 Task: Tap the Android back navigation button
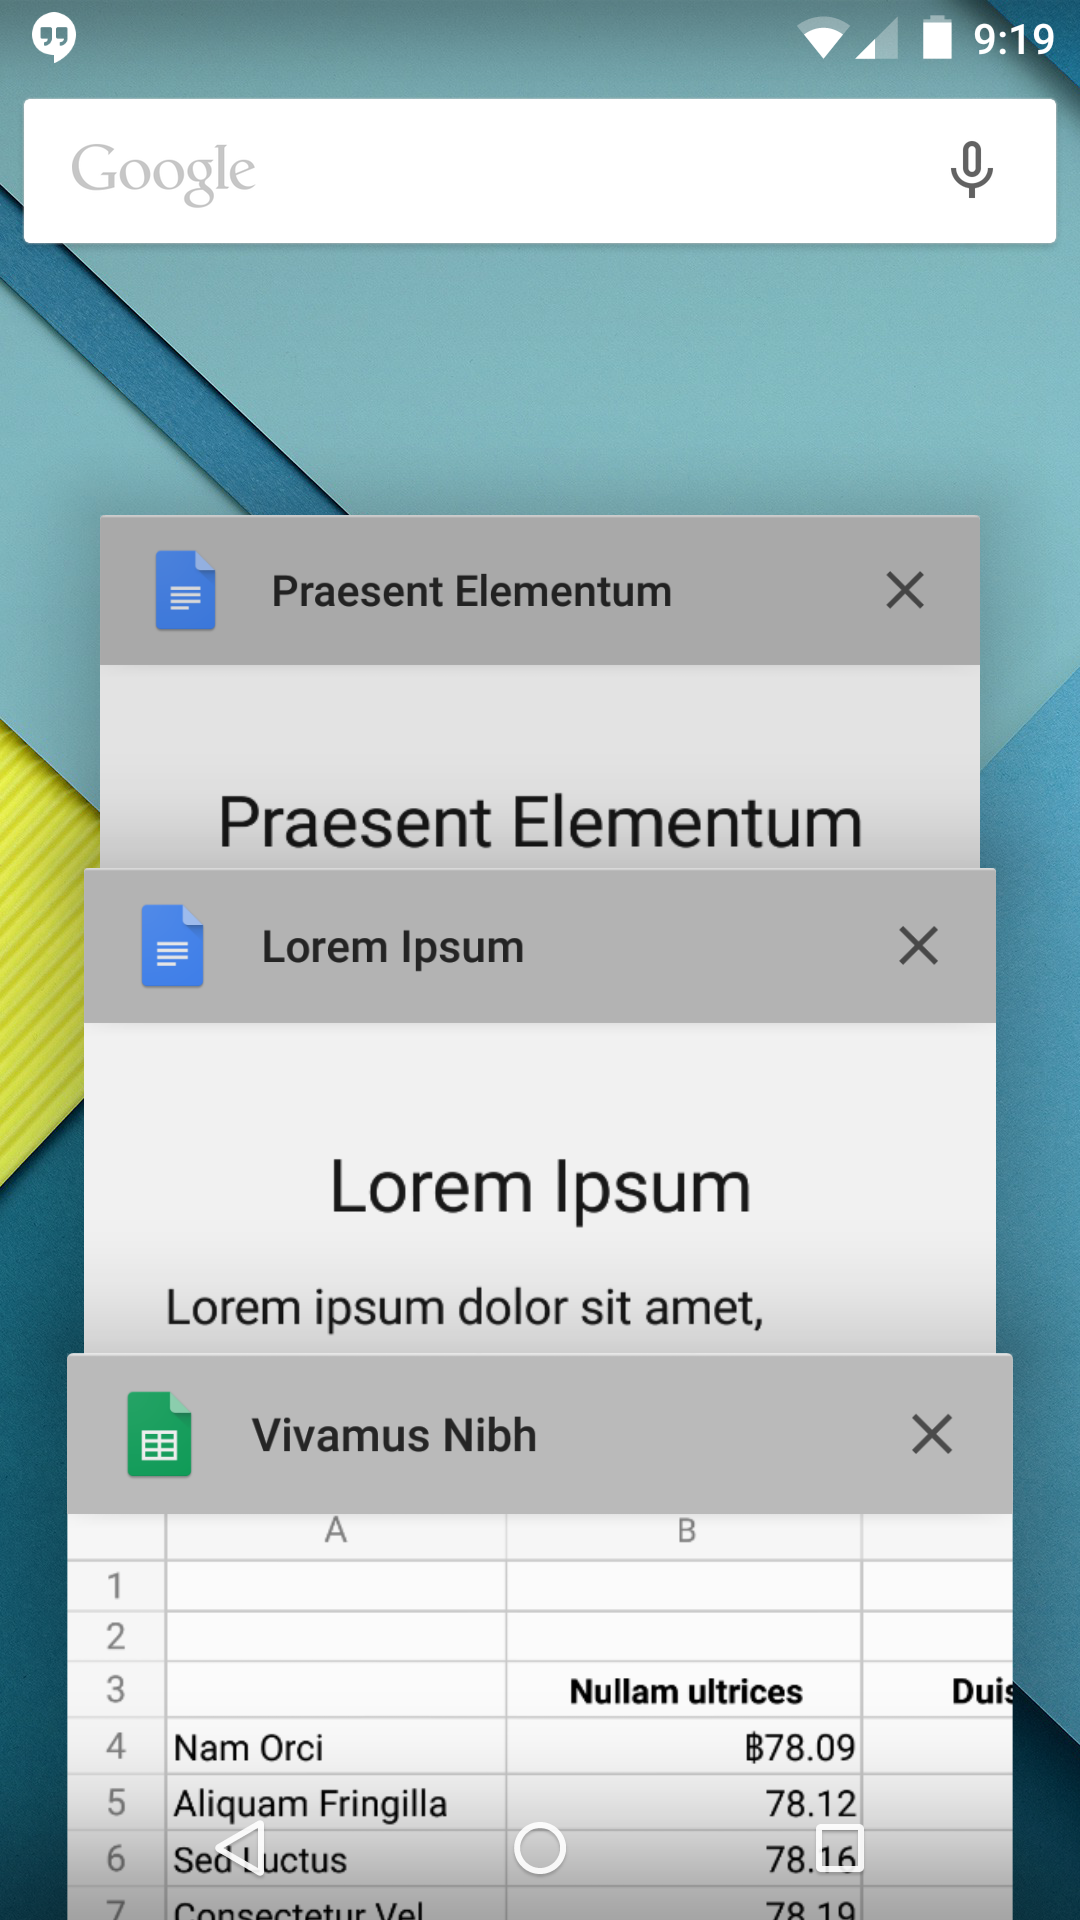pos(240,1847)
